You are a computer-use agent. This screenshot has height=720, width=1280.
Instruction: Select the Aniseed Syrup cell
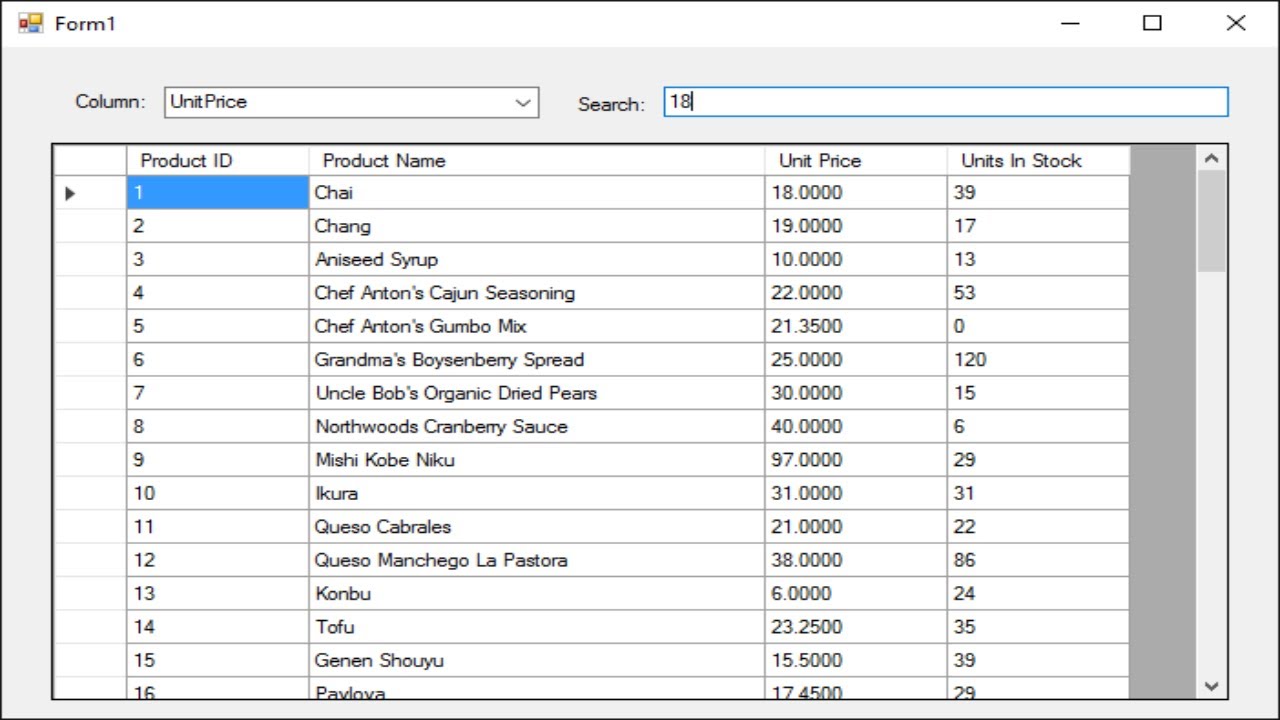[x=537, y=259]
